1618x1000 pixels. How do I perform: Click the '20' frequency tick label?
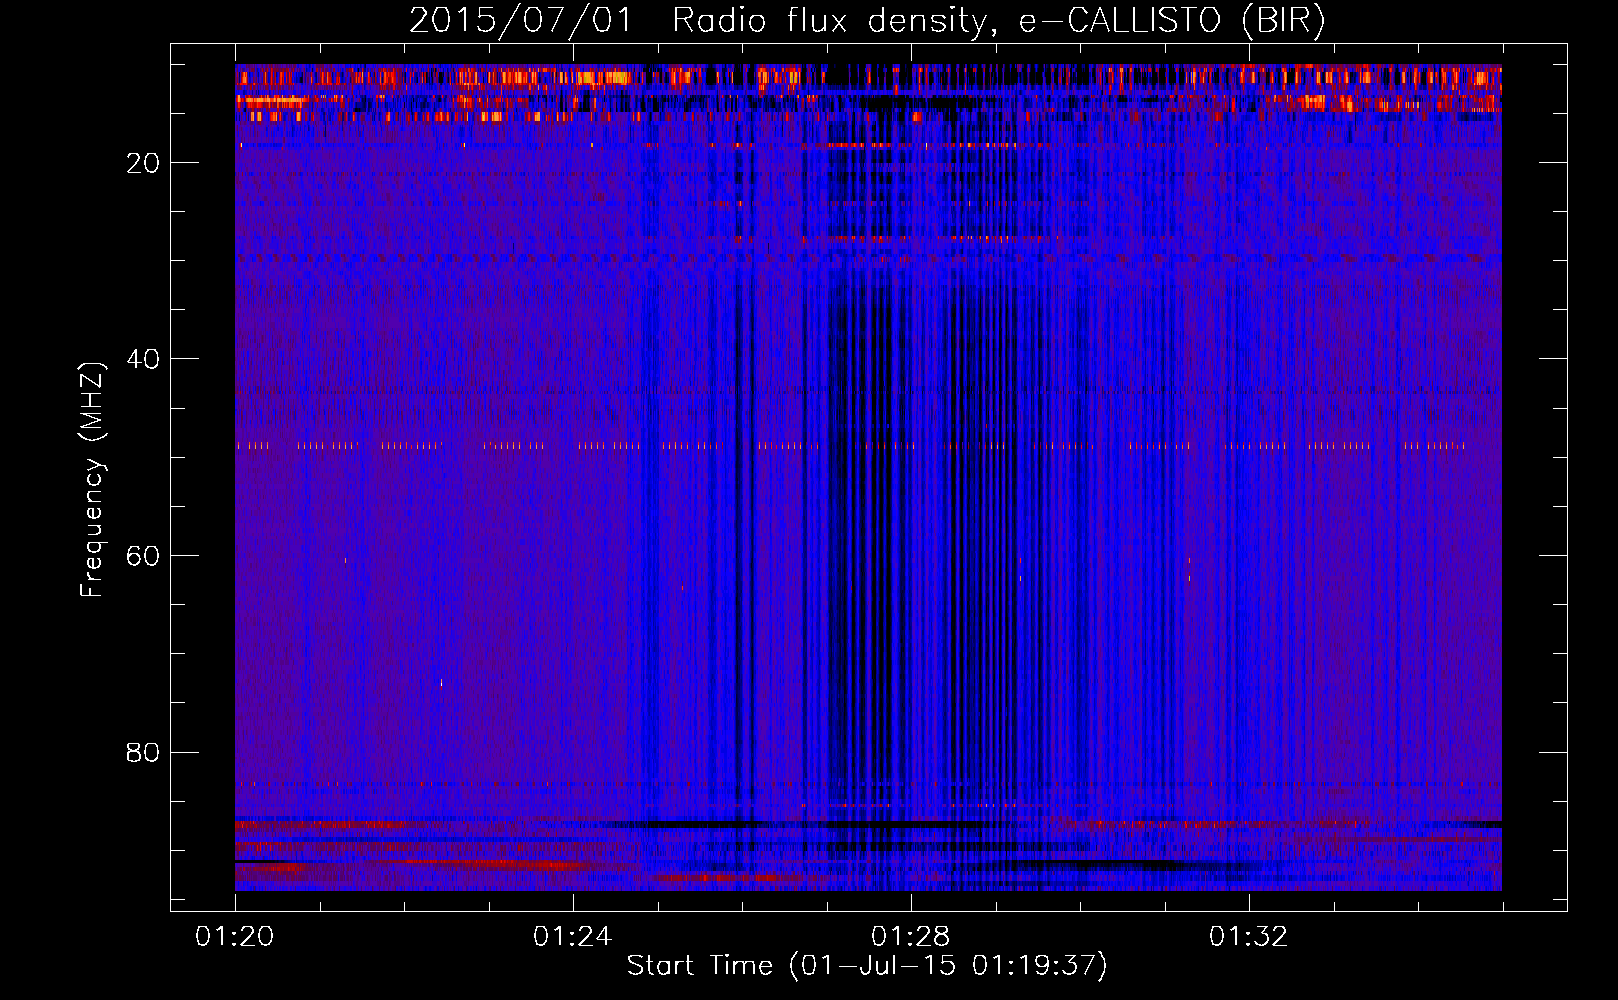point(143,164)
